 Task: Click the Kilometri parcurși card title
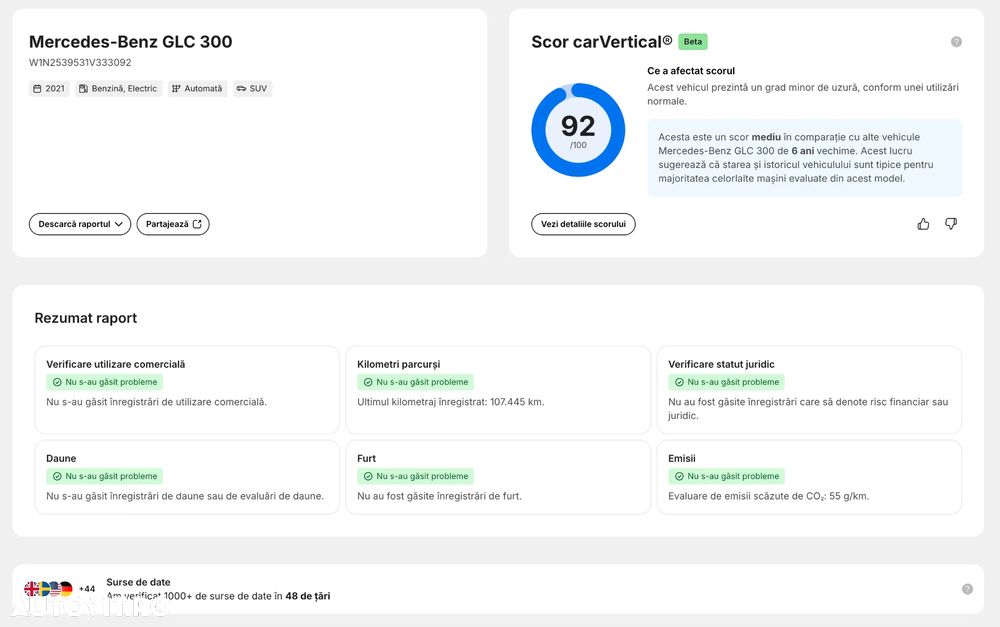[399, 364]
